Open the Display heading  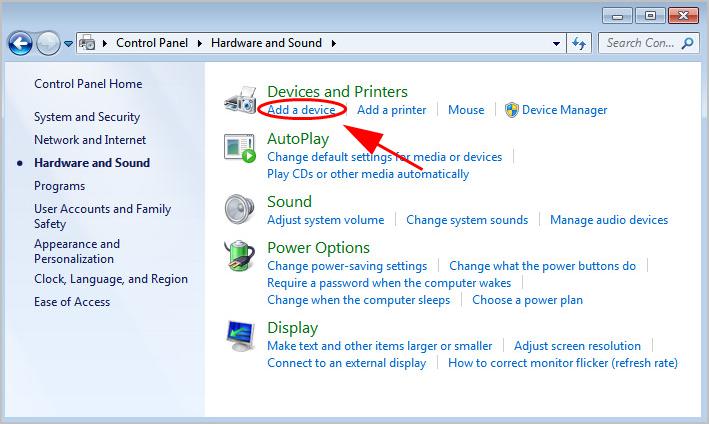(x=293, y=328)
